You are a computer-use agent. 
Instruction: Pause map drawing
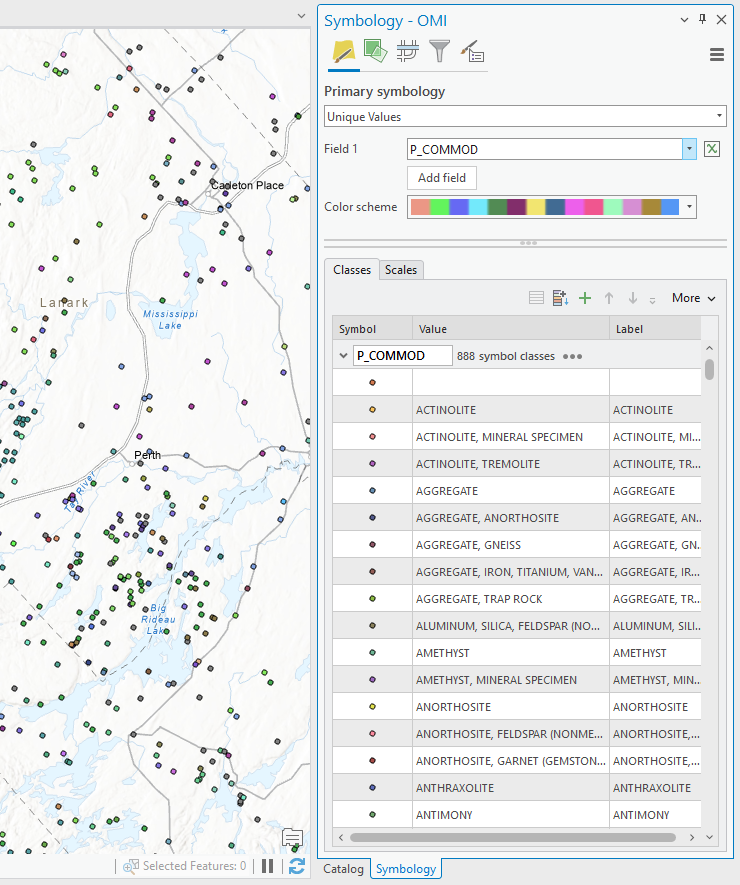point(268,866)
